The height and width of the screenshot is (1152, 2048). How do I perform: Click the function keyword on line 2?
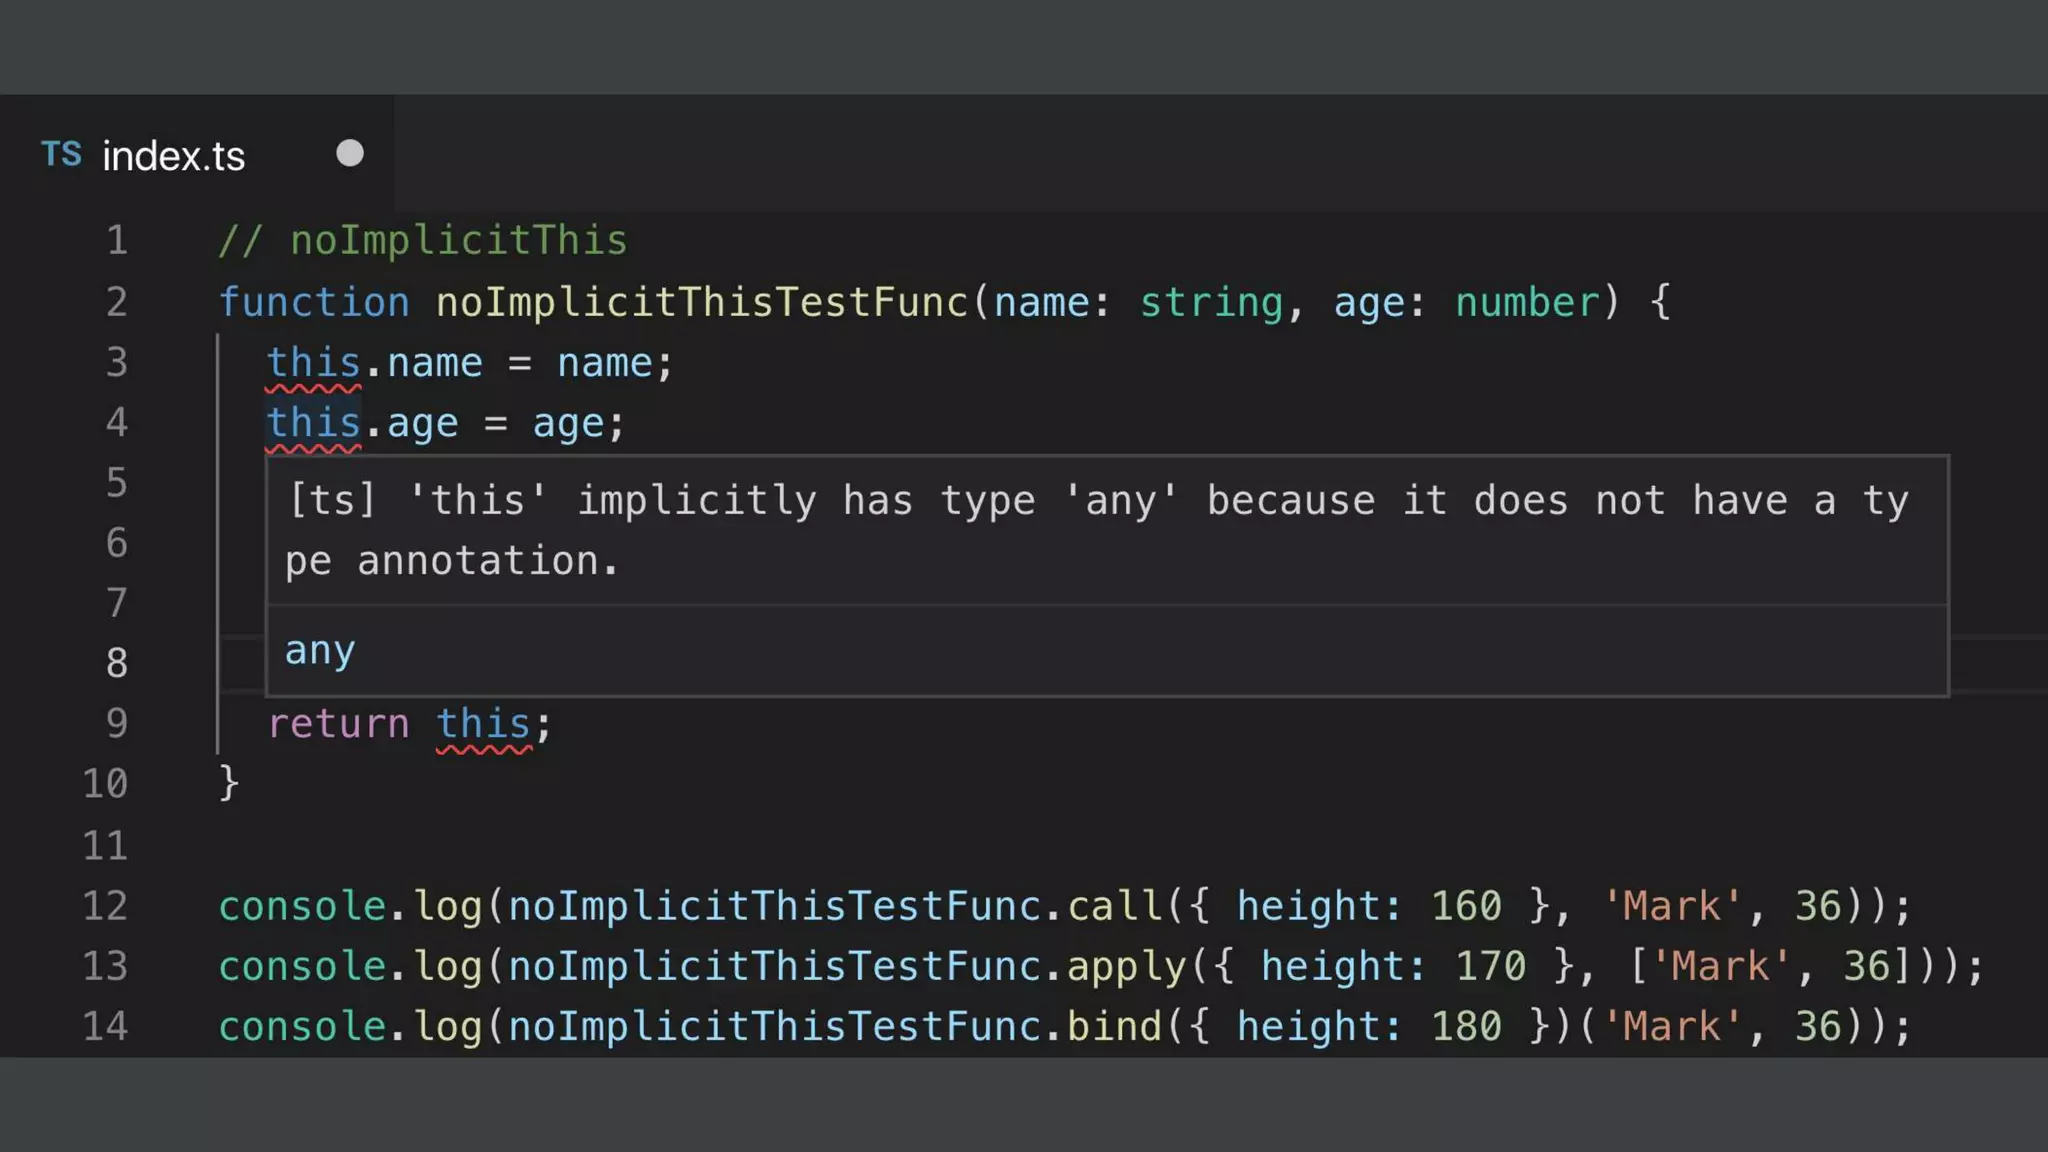[314, 302]
